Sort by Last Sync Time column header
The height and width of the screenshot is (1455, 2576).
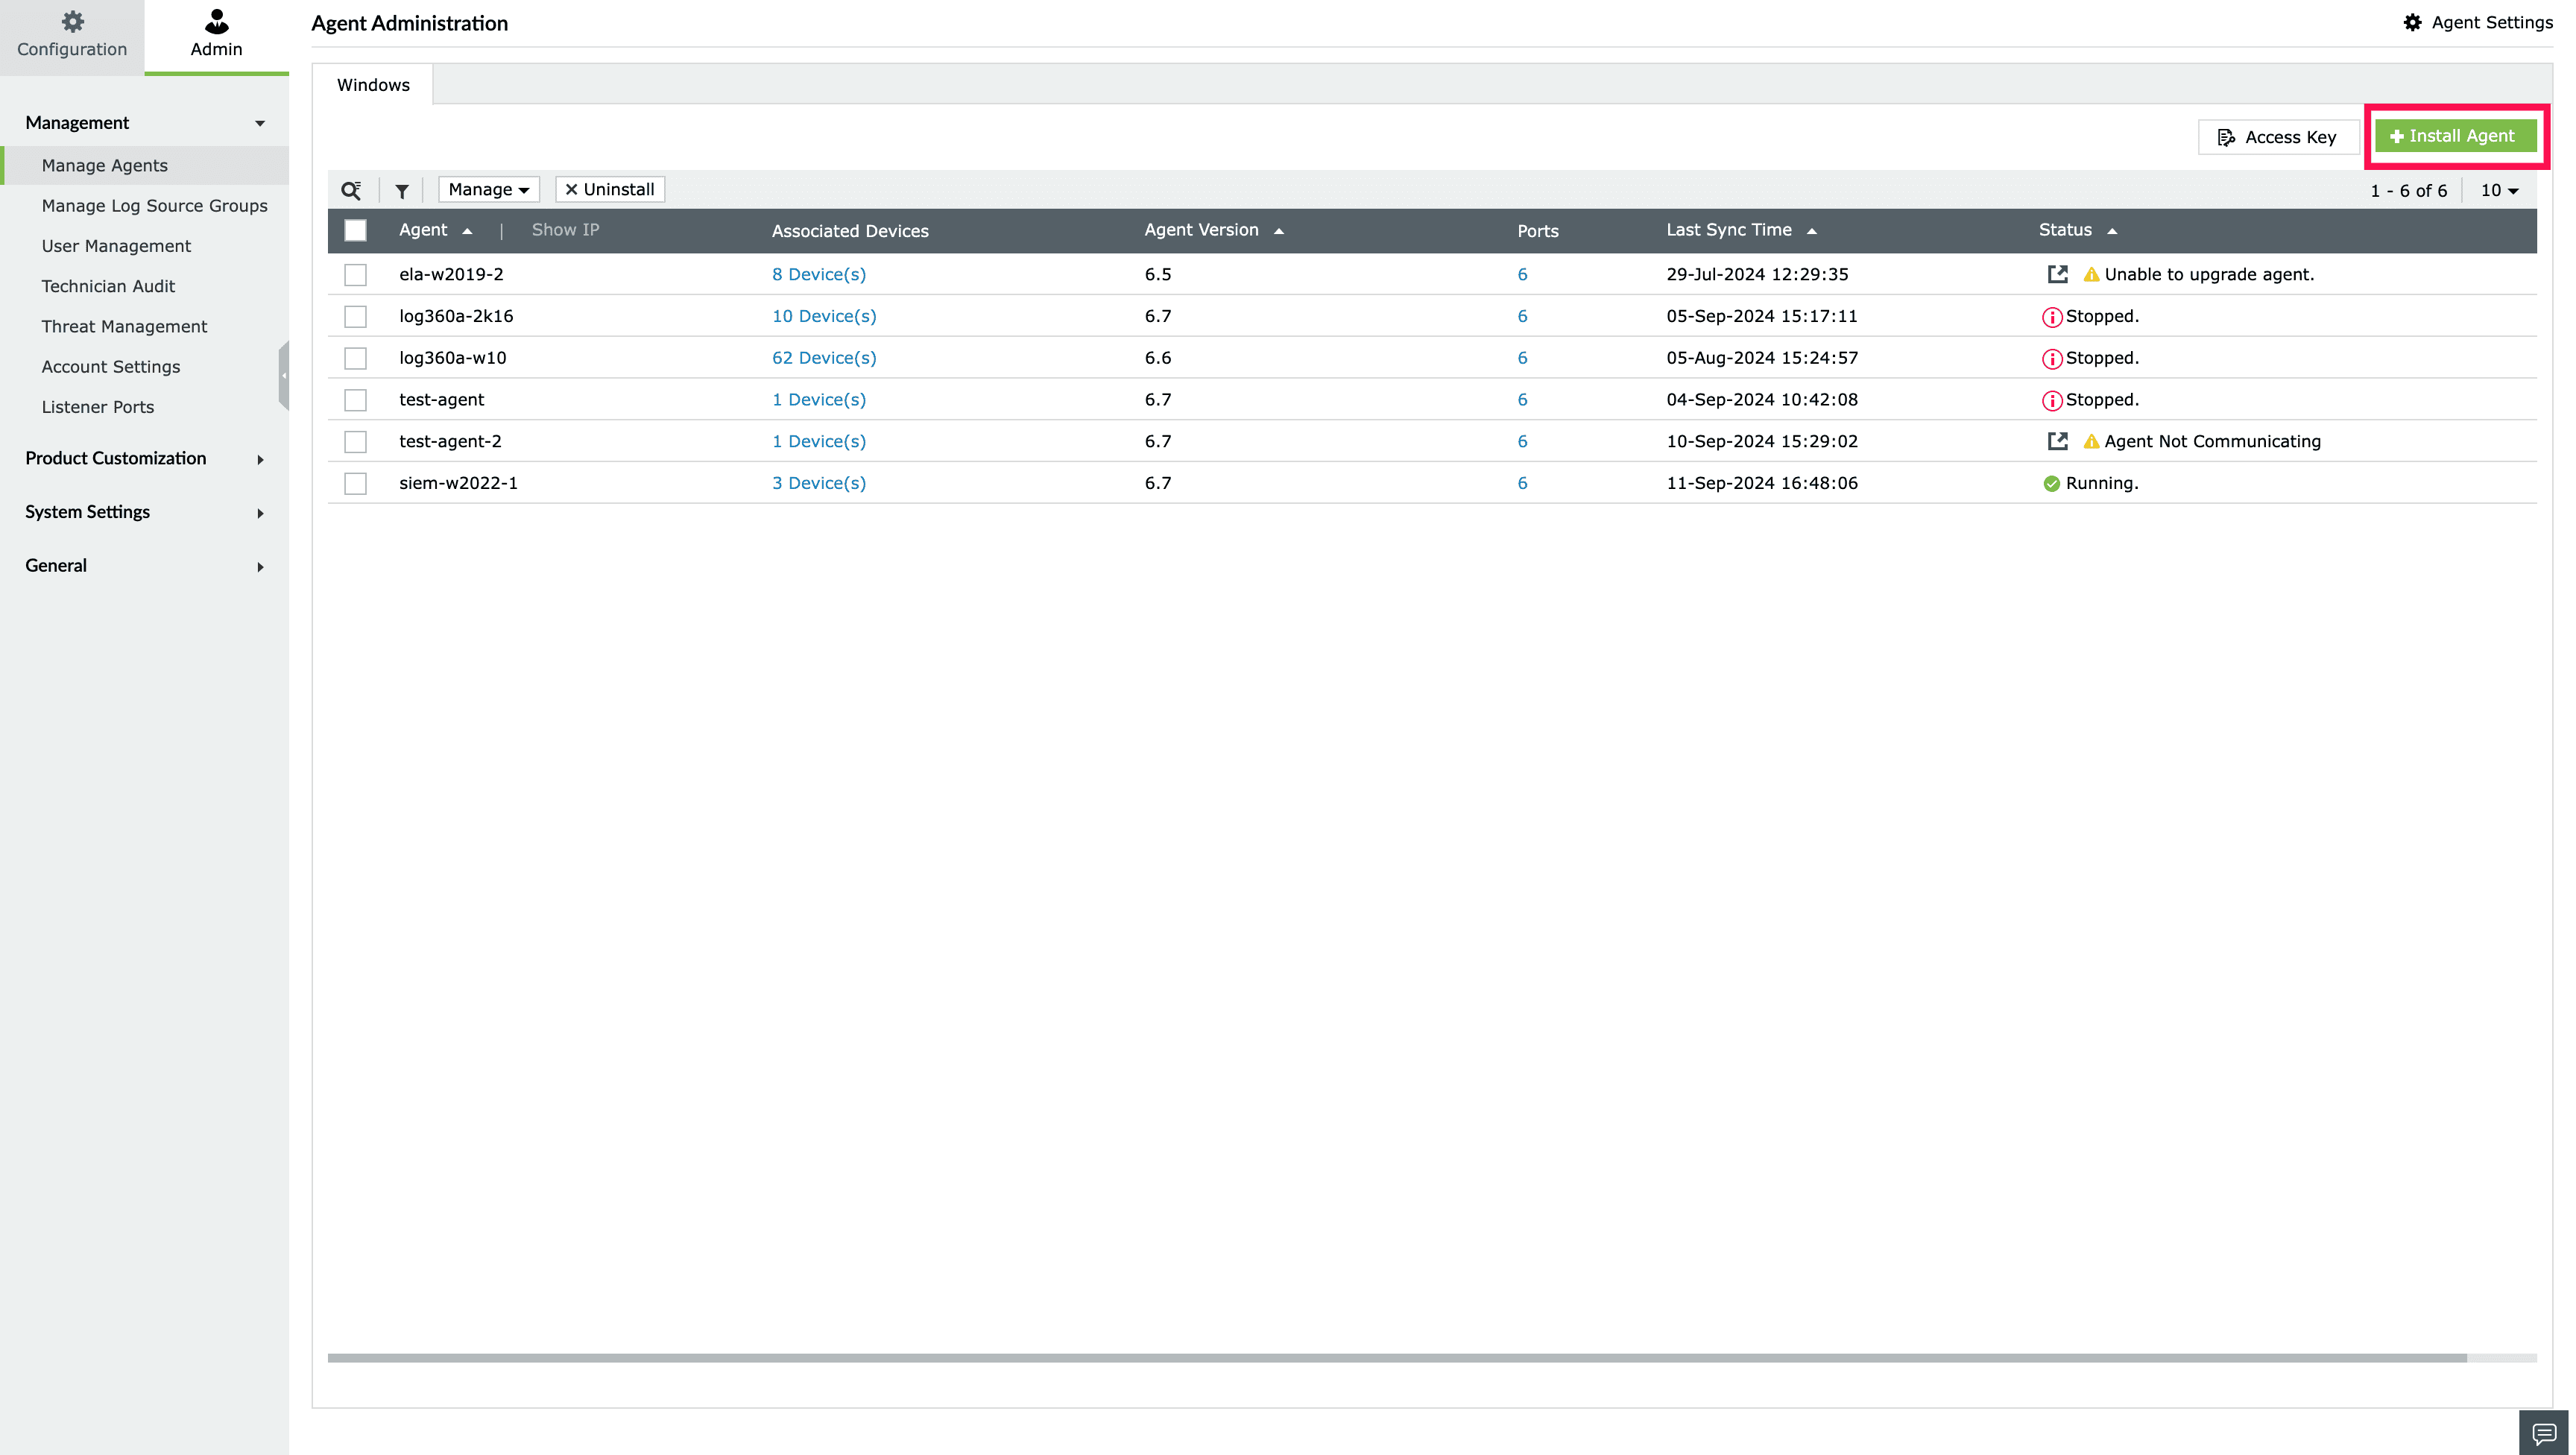tap(1729, 230)
